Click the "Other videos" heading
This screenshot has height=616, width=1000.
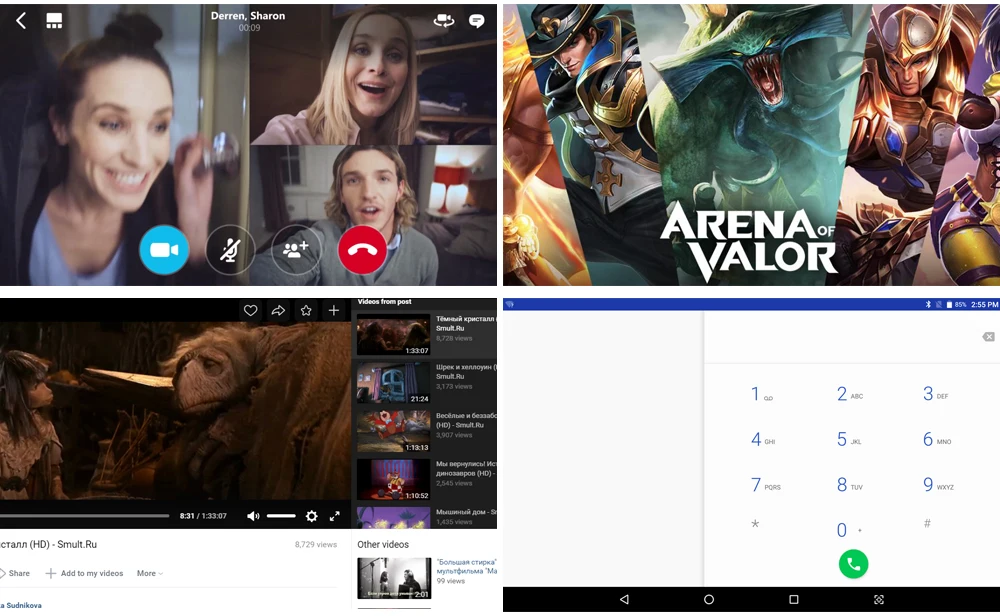click(x=383, y=545)
